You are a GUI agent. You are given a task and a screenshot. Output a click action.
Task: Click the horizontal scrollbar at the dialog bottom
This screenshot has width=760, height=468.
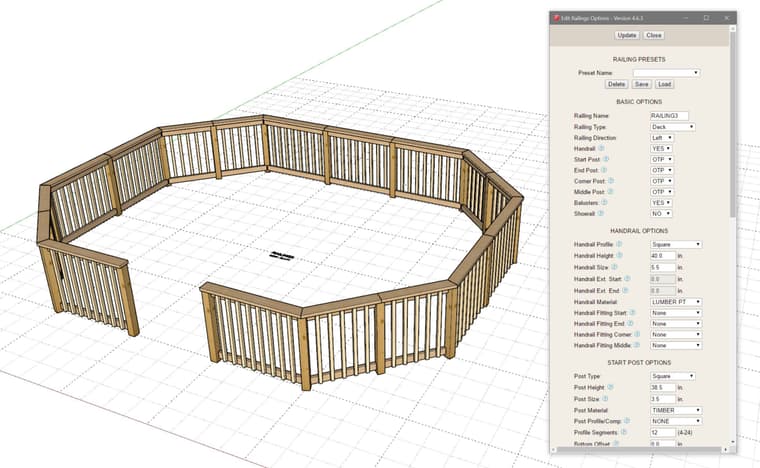click(x=639, y=450)
